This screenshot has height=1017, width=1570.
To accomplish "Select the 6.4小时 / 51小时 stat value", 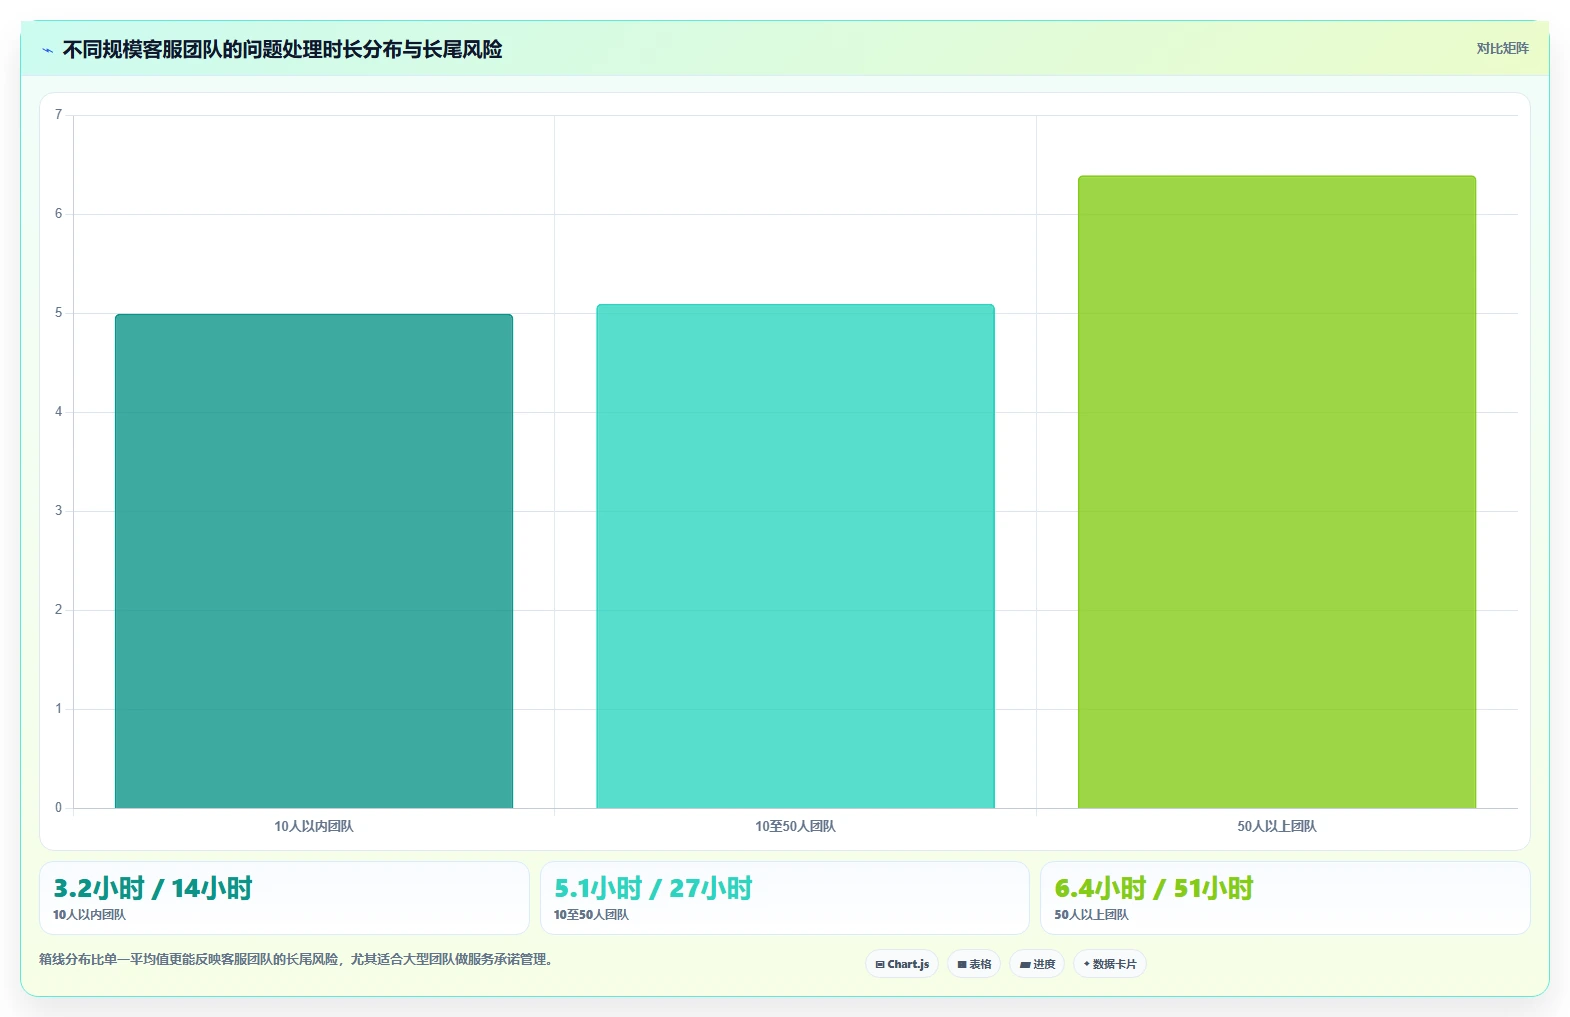I will point(1154,888).
